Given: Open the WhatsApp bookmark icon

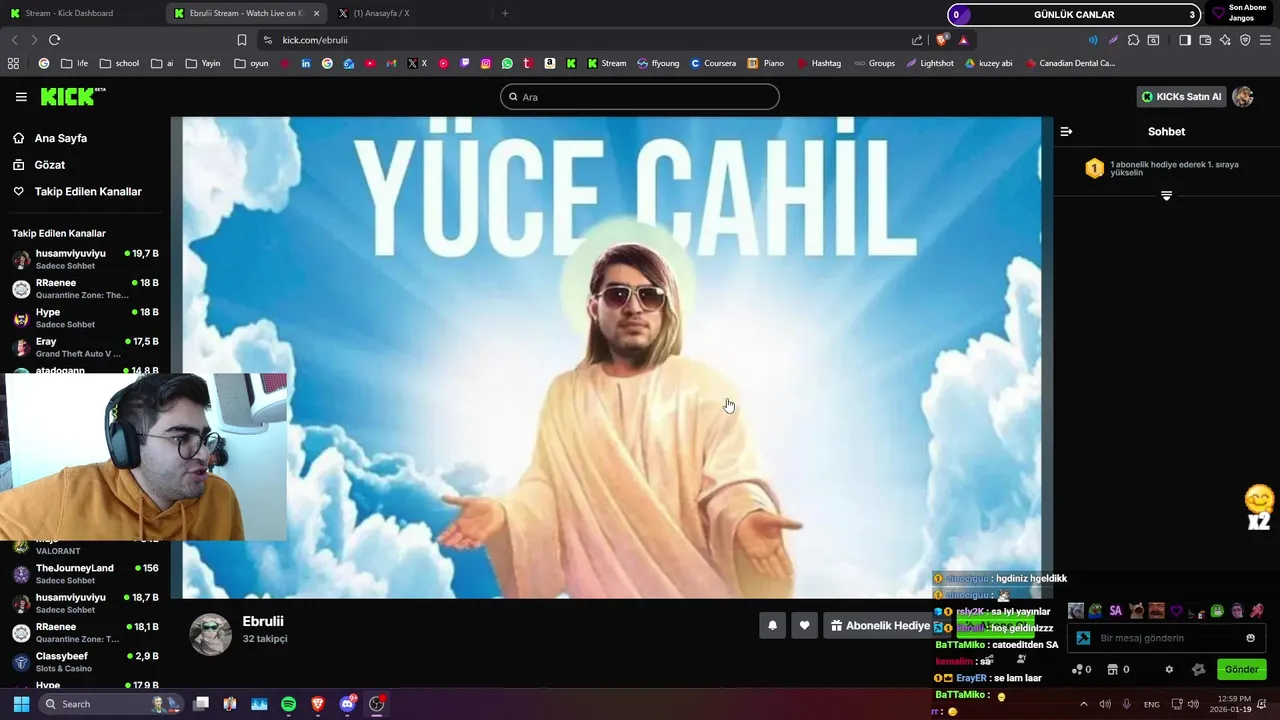Looking at the screenshot, I should (x=507, y=63).
